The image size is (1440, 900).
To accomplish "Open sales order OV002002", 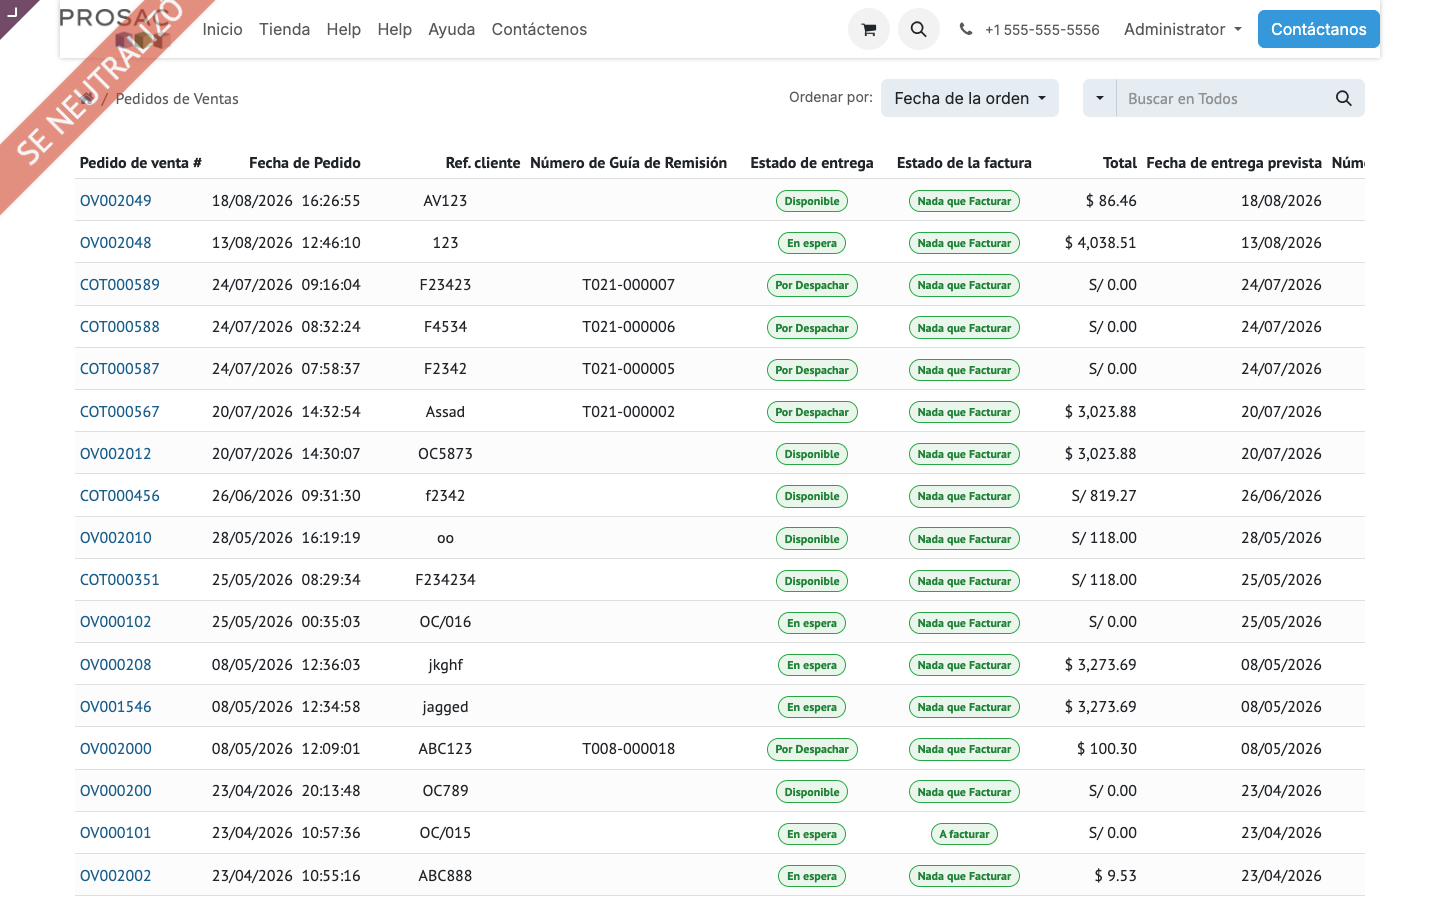I will 116,875.
